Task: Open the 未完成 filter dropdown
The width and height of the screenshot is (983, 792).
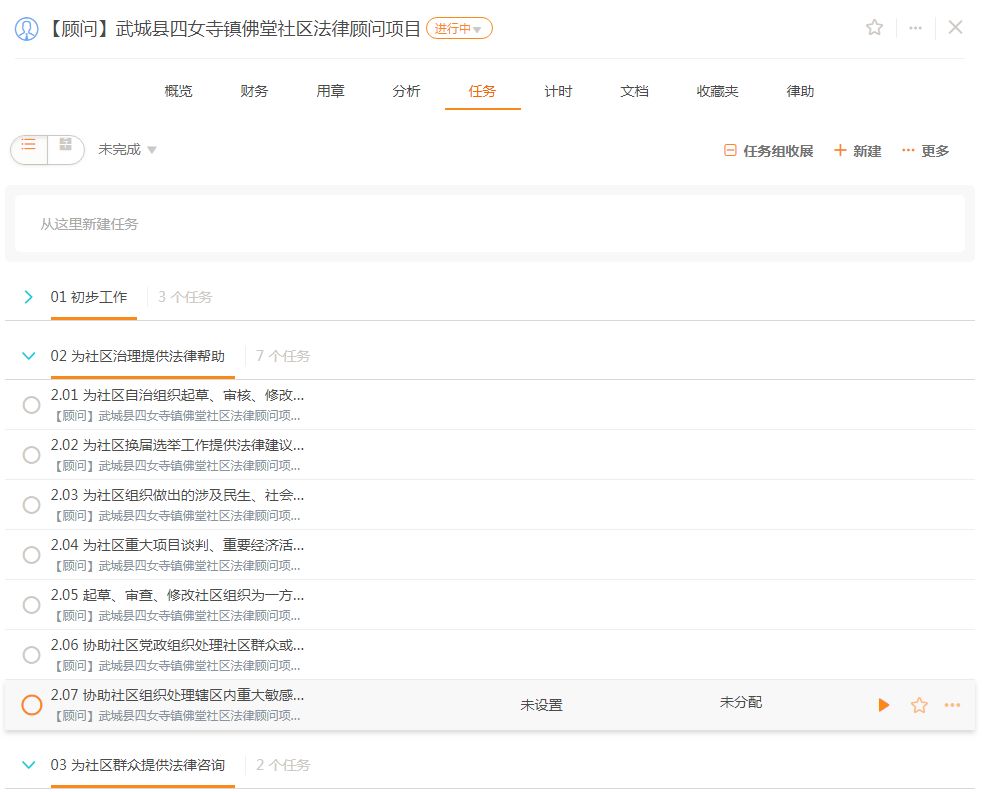Action: (127, 149)
